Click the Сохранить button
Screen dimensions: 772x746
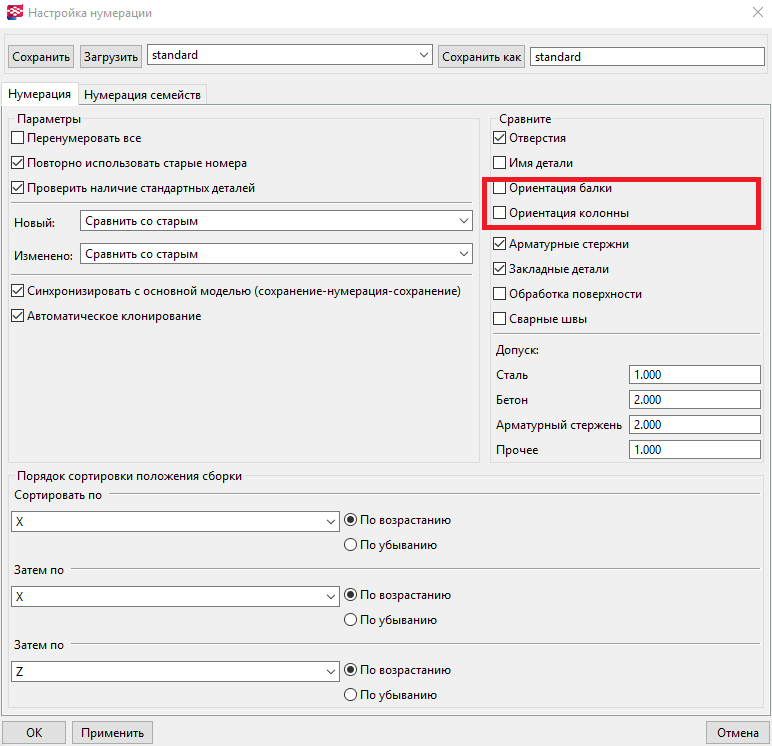pos(41,57)
